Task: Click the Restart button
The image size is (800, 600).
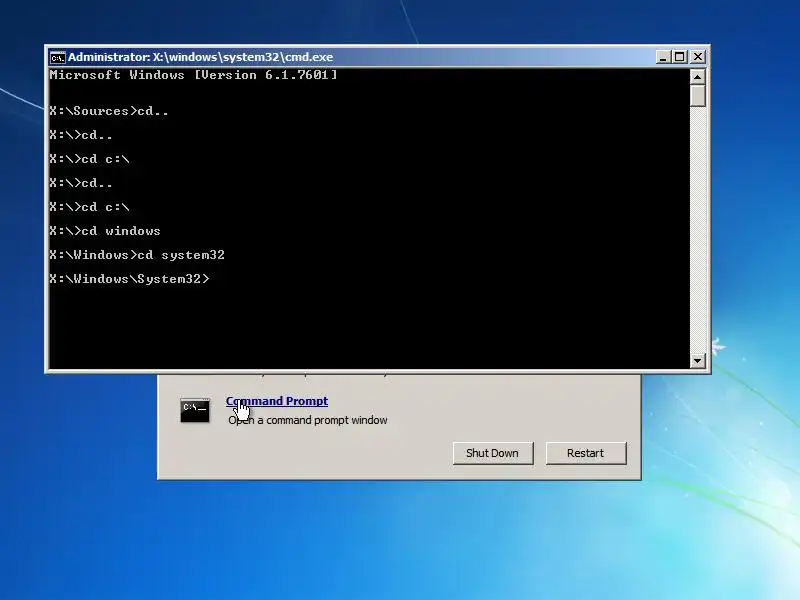Action: pyautogui.click(x=586, y=453)
